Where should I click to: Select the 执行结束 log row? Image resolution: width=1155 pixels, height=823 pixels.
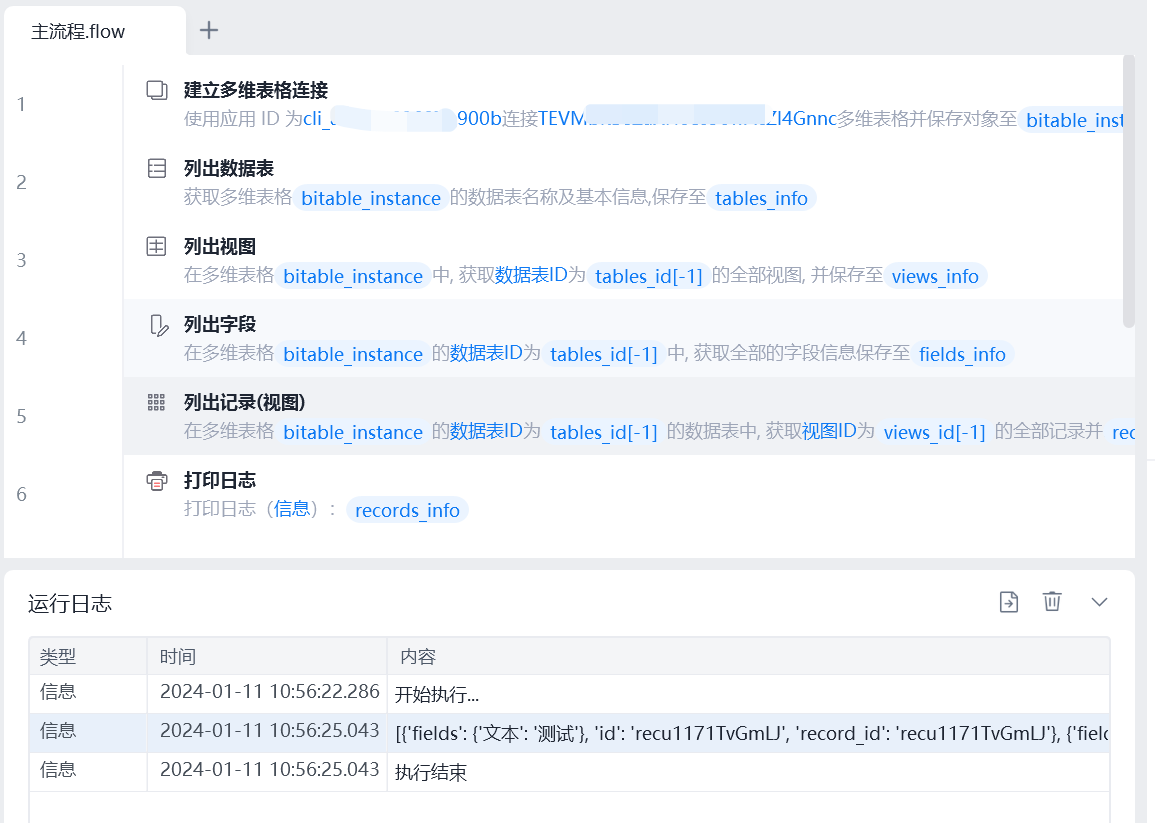(569, 772)
